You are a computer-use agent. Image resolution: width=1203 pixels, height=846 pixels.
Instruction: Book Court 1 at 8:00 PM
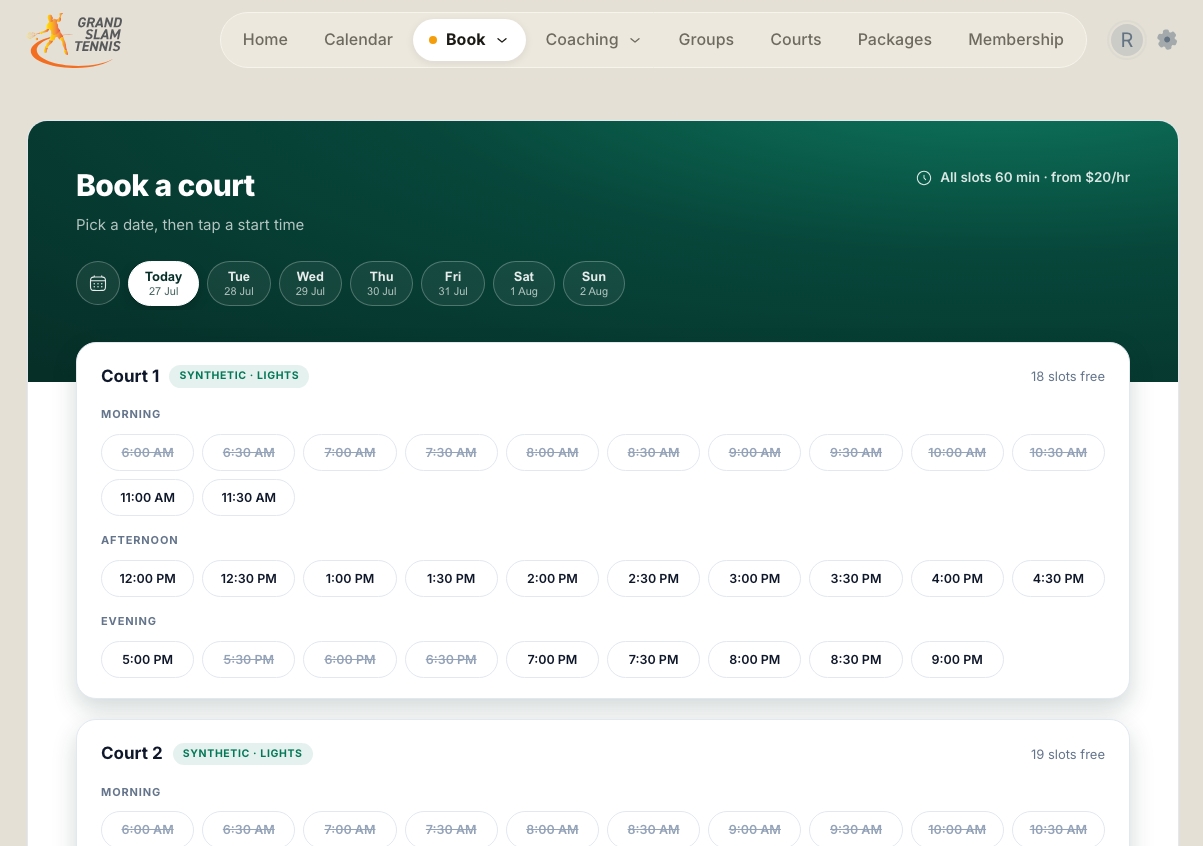click(x=755, y=659)
